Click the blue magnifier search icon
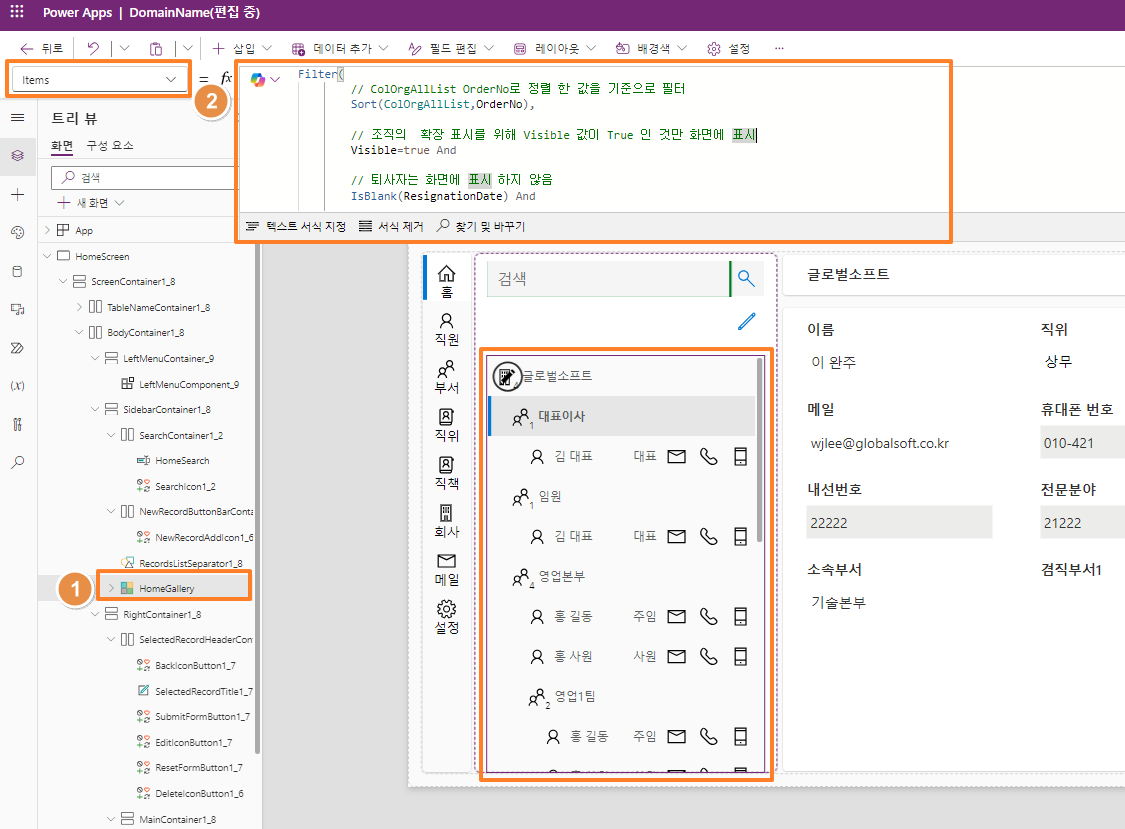The width and height of the screenshot is (1125, 829). pyautogui.click(x=746, y=278)
